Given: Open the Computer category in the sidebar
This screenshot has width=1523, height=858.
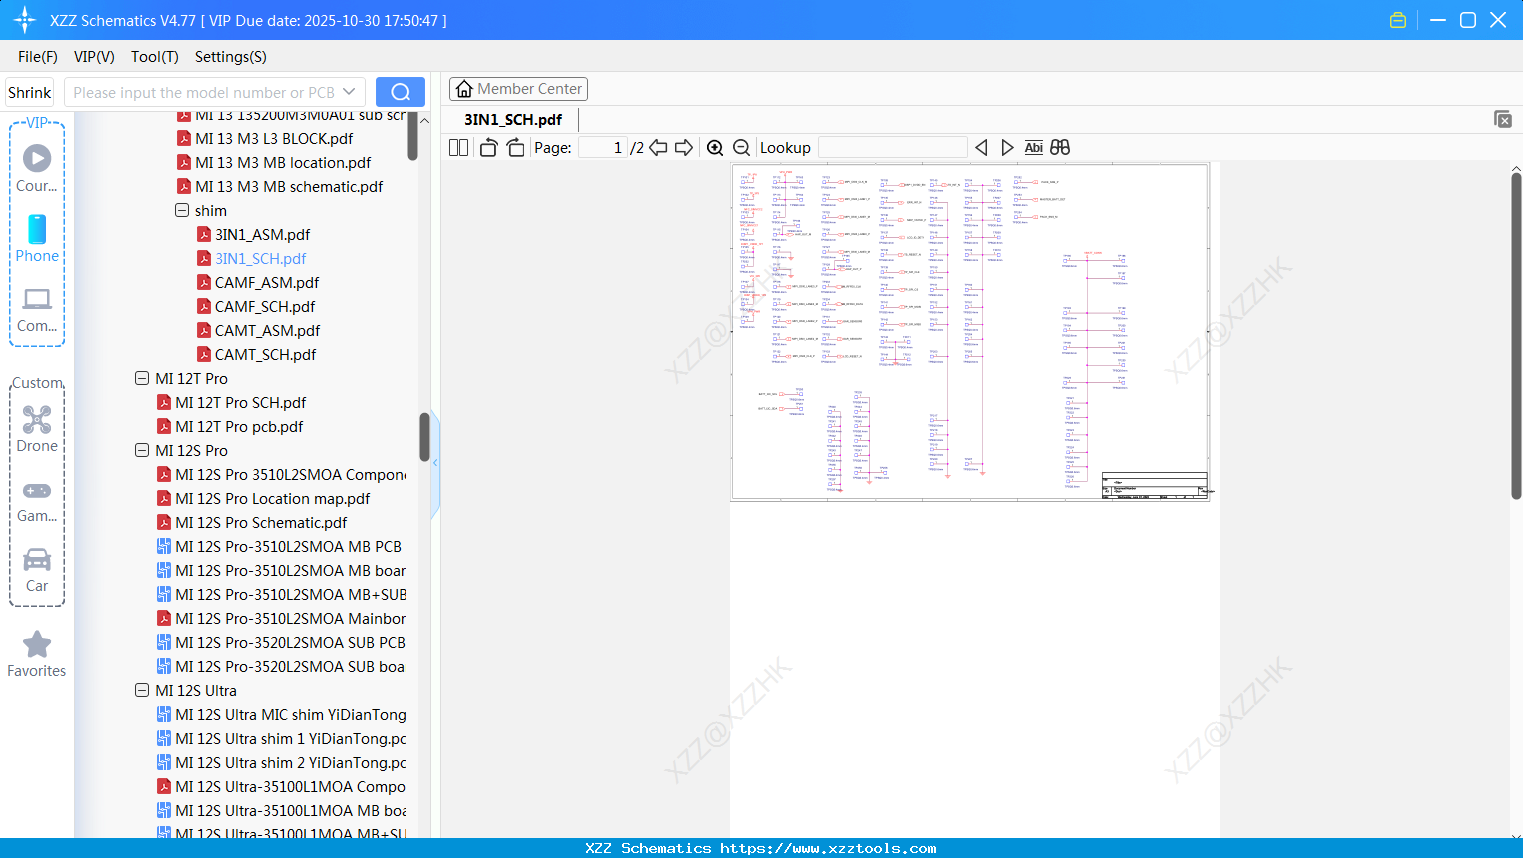Looking at the screenshot, I should tap(37, 310).
